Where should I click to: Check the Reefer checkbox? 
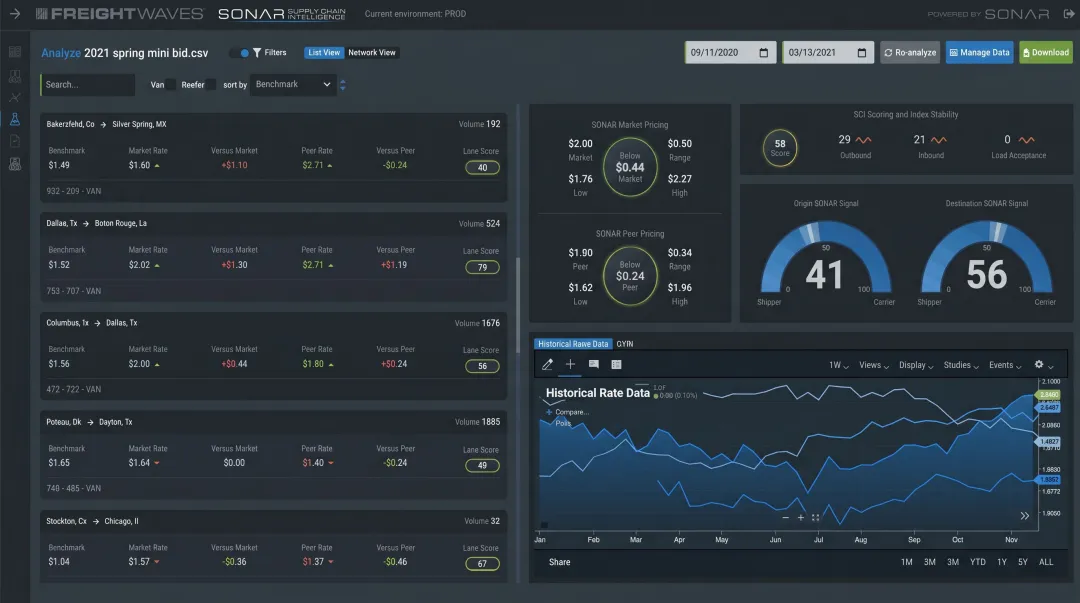pyautogui.click(x=211, y=85)
